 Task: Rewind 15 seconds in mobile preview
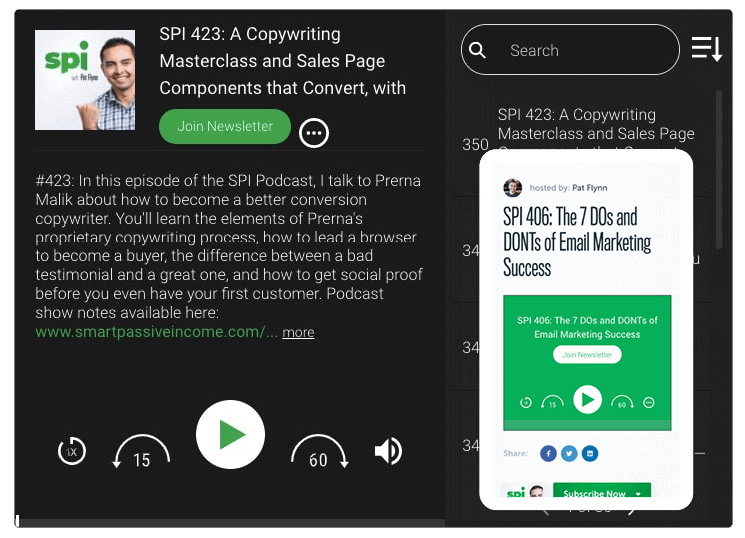coord(552,403)
